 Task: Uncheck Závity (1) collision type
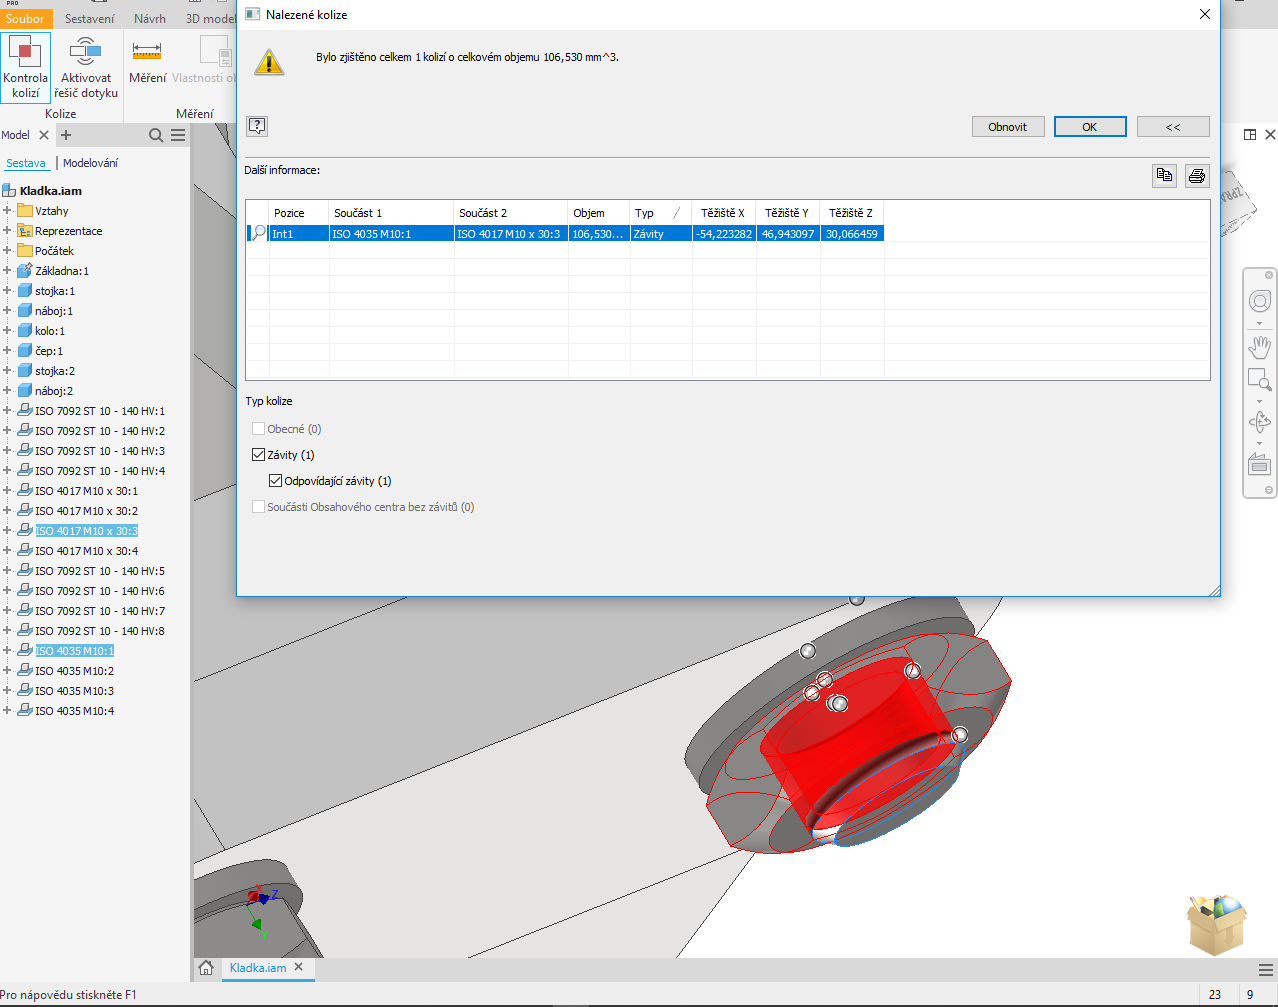258,455
